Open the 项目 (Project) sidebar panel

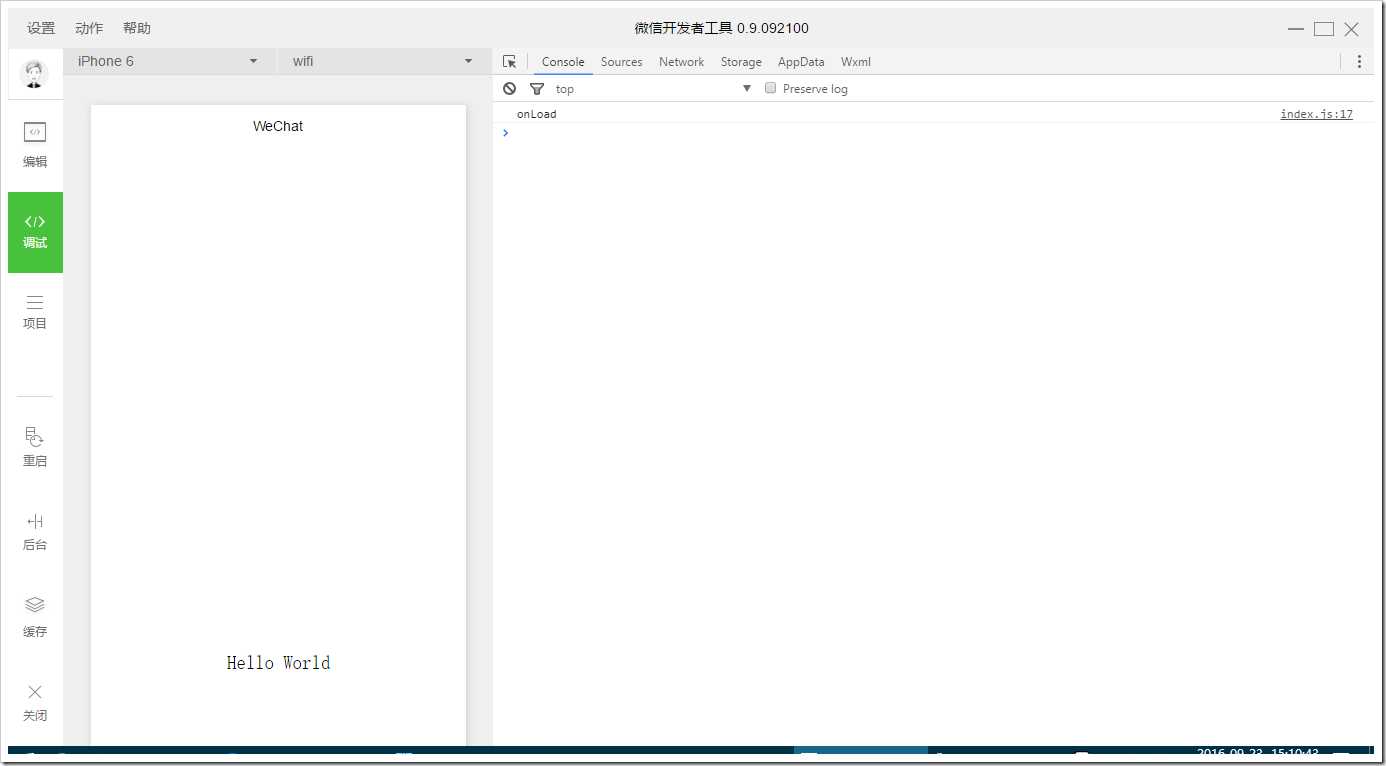pyautogui.click(x=35, y=312)
